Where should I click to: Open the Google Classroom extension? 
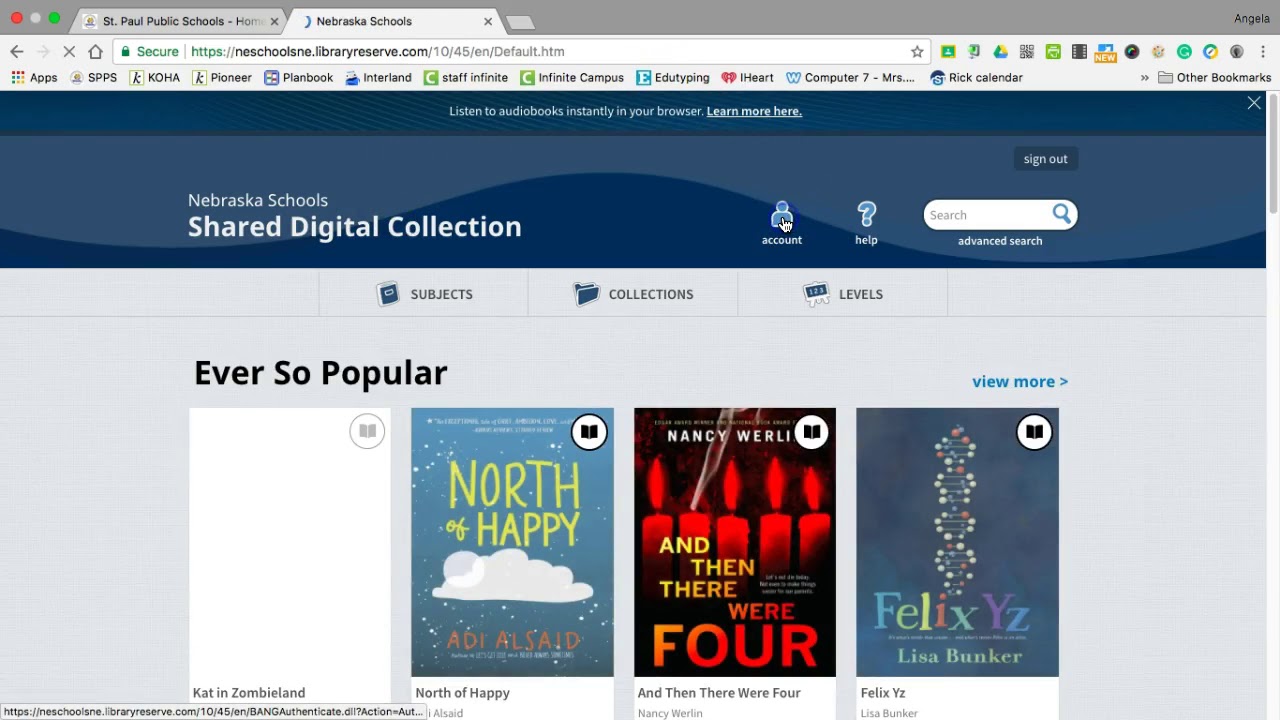(x=948, y=51)
